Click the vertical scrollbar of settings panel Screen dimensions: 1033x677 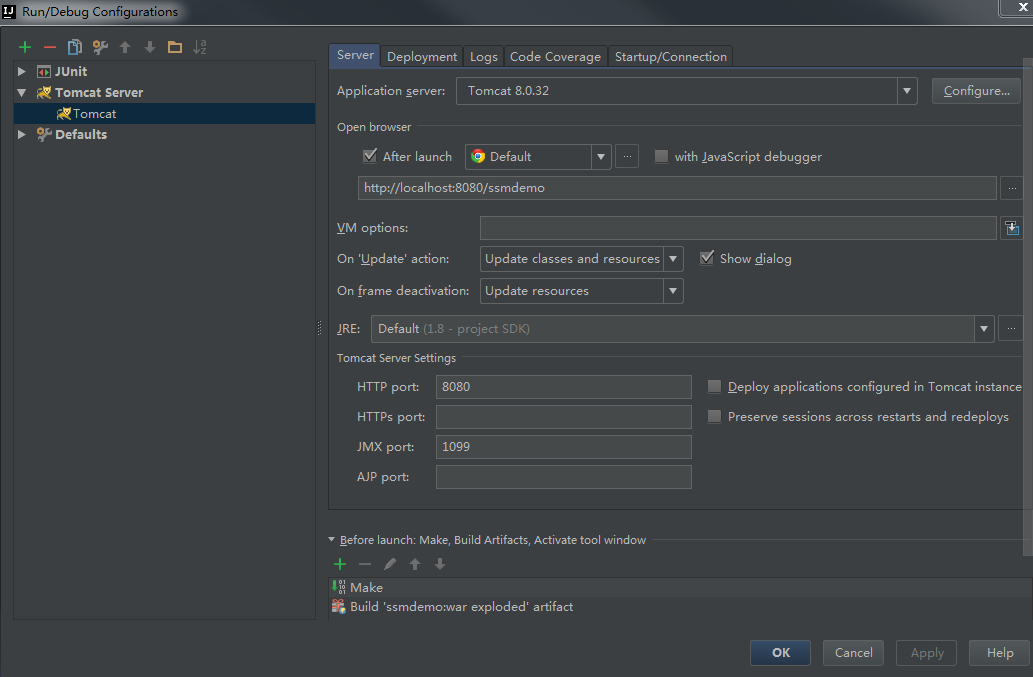pyautogui.click(x=1028, y=306)
